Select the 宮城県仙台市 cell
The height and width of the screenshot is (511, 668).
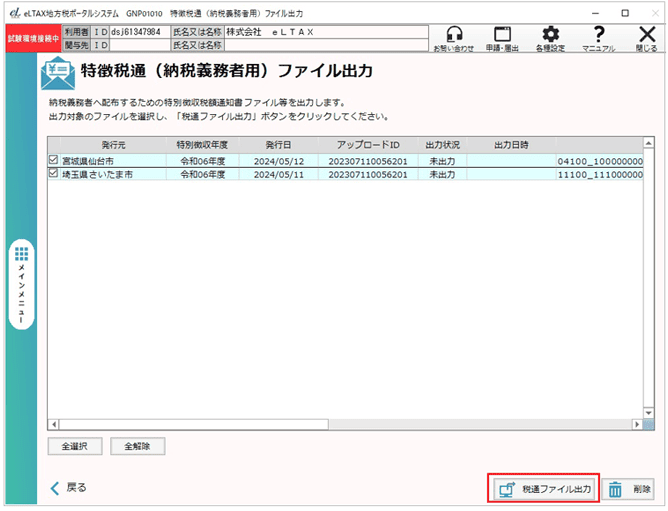(x=113, y=161)
